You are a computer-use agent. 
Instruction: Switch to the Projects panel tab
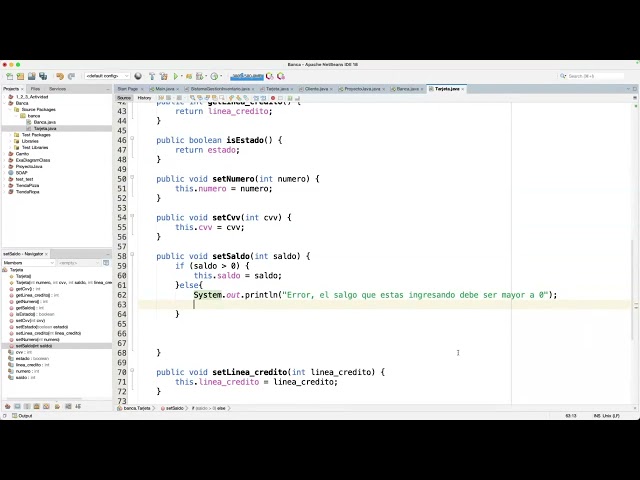point(11,89)
